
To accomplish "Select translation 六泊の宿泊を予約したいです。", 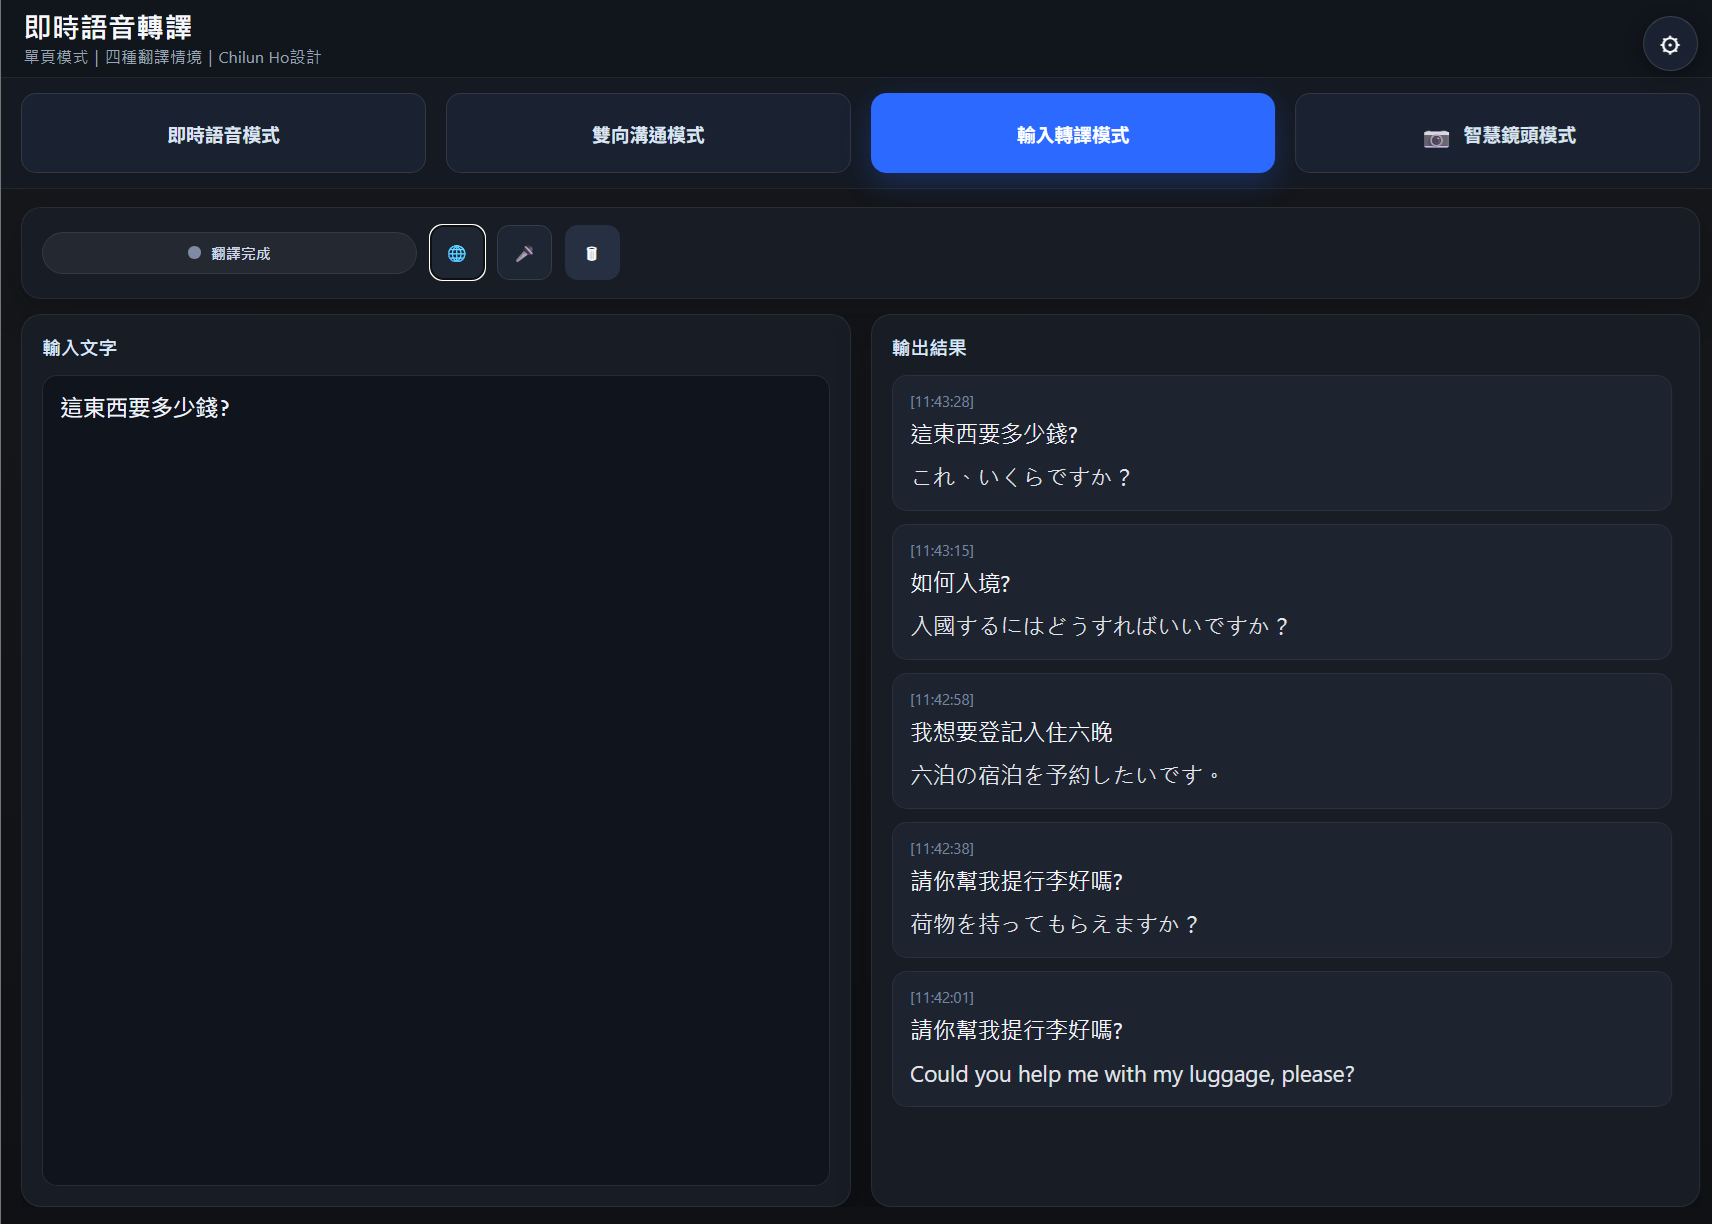I will pyautogui.click(x=1066, y=775).
